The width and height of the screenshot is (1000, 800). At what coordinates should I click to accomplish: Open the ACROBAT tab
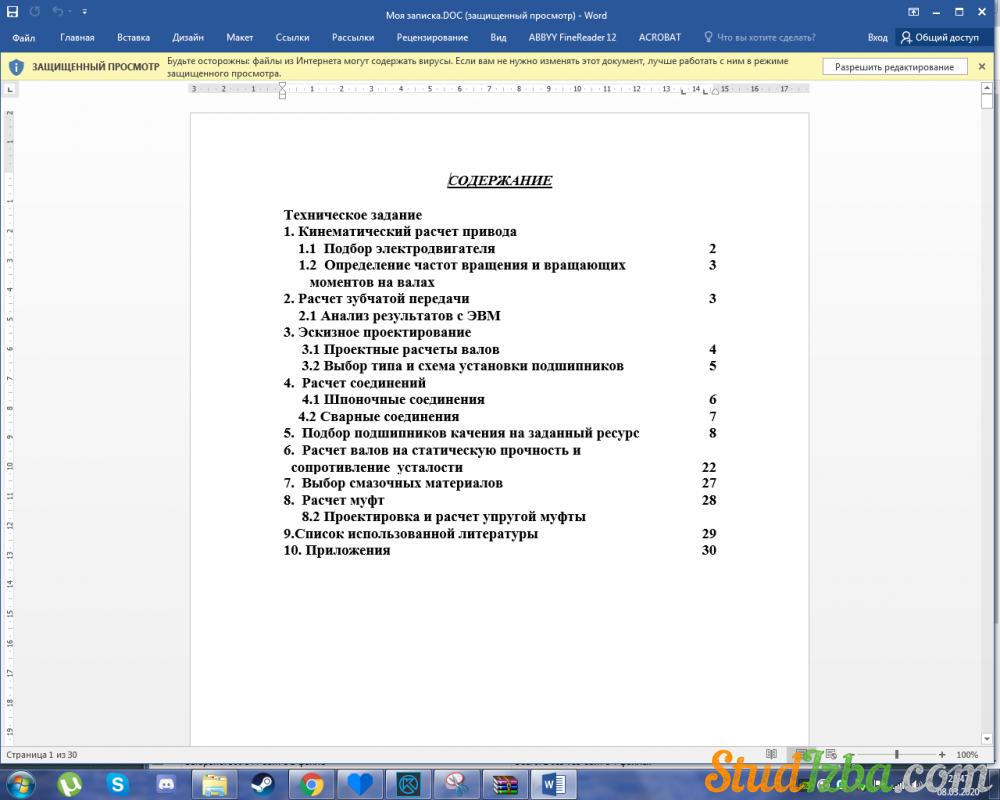tap(659, 38)
